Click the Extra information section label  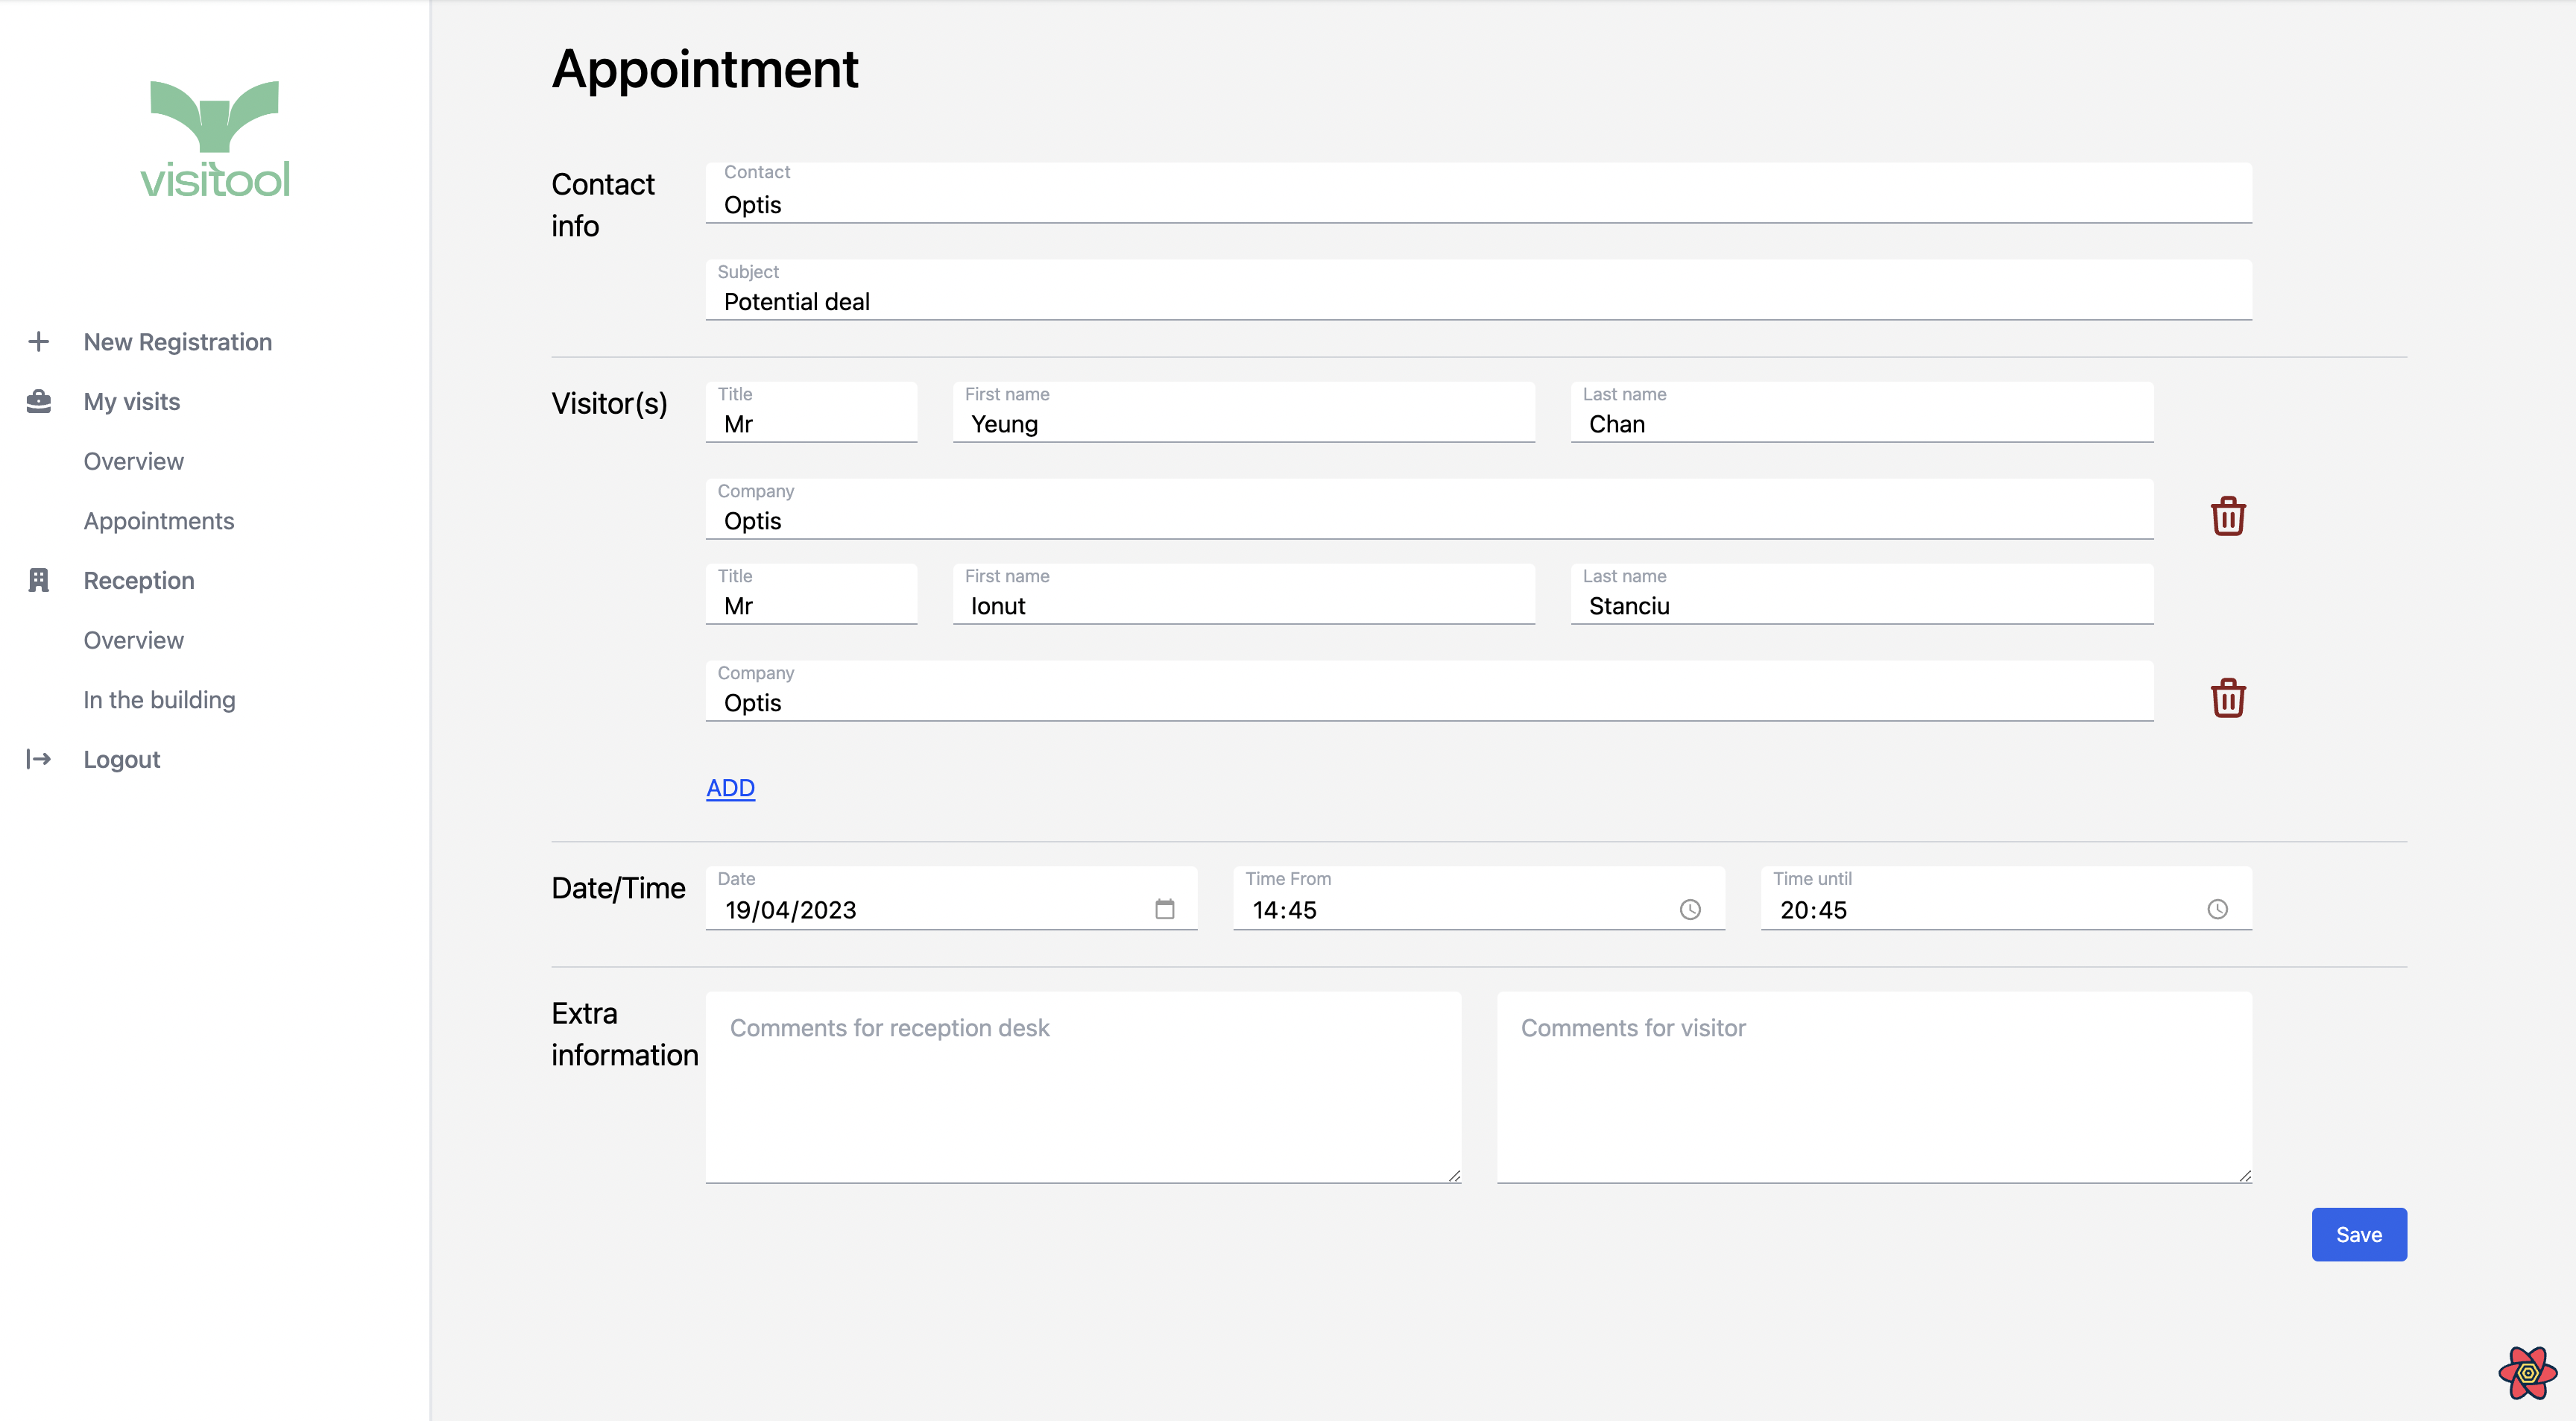tap(624, 1034)
